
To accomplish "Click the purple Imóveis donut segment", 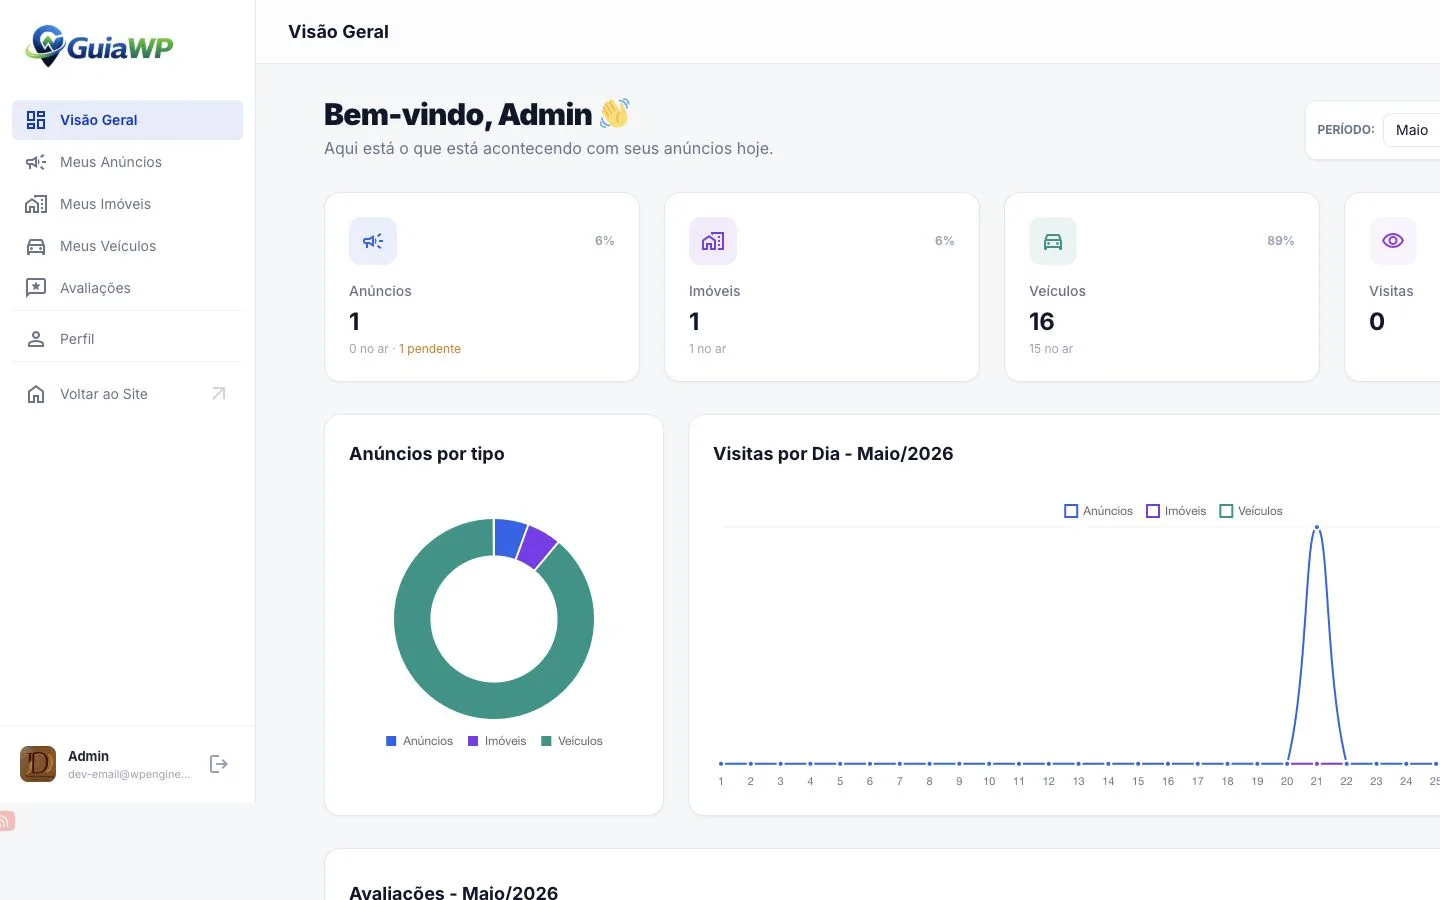I will [538, 548].
